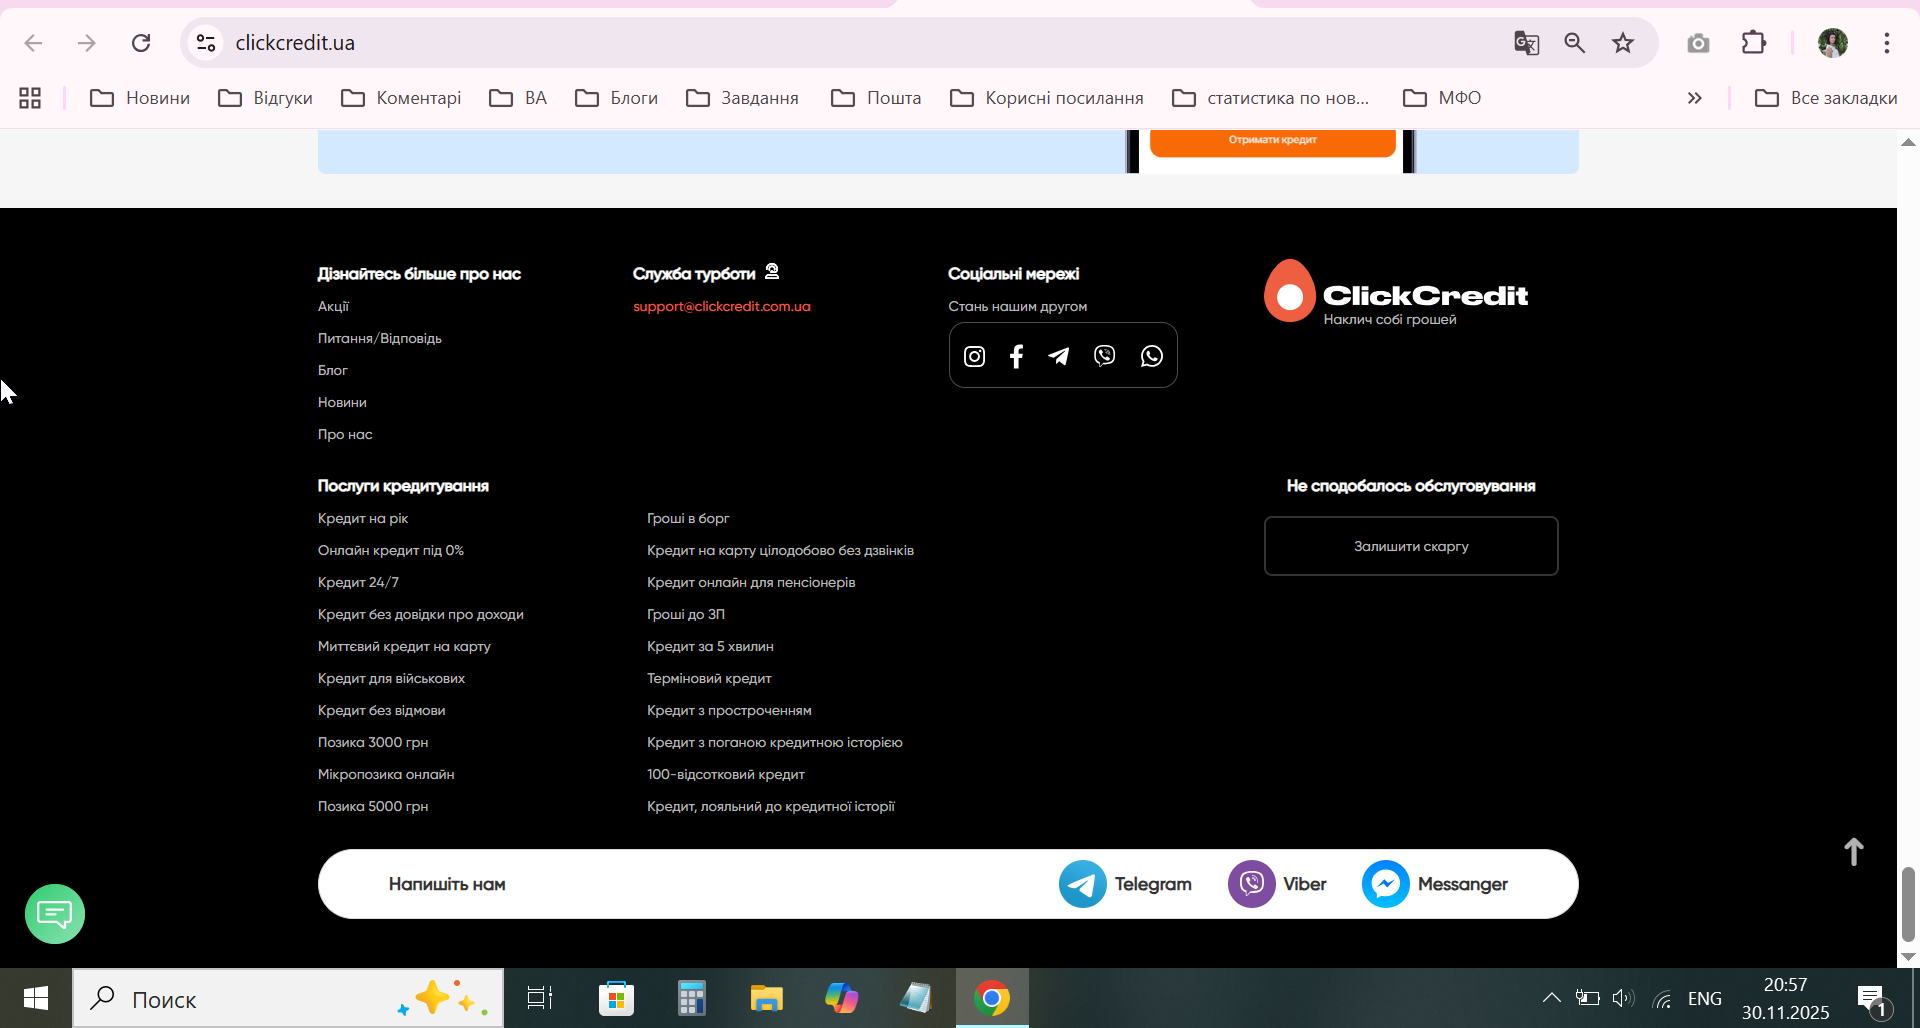Open the Все закладки folder
1920x1028 pixels.
click(x=1826, y=98)
